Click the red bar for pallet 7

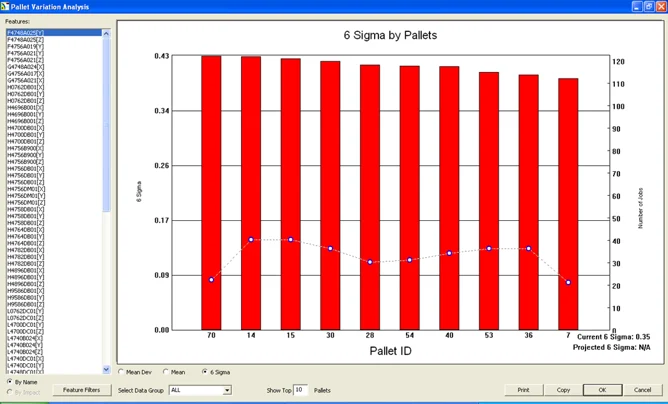pos(568,204)
